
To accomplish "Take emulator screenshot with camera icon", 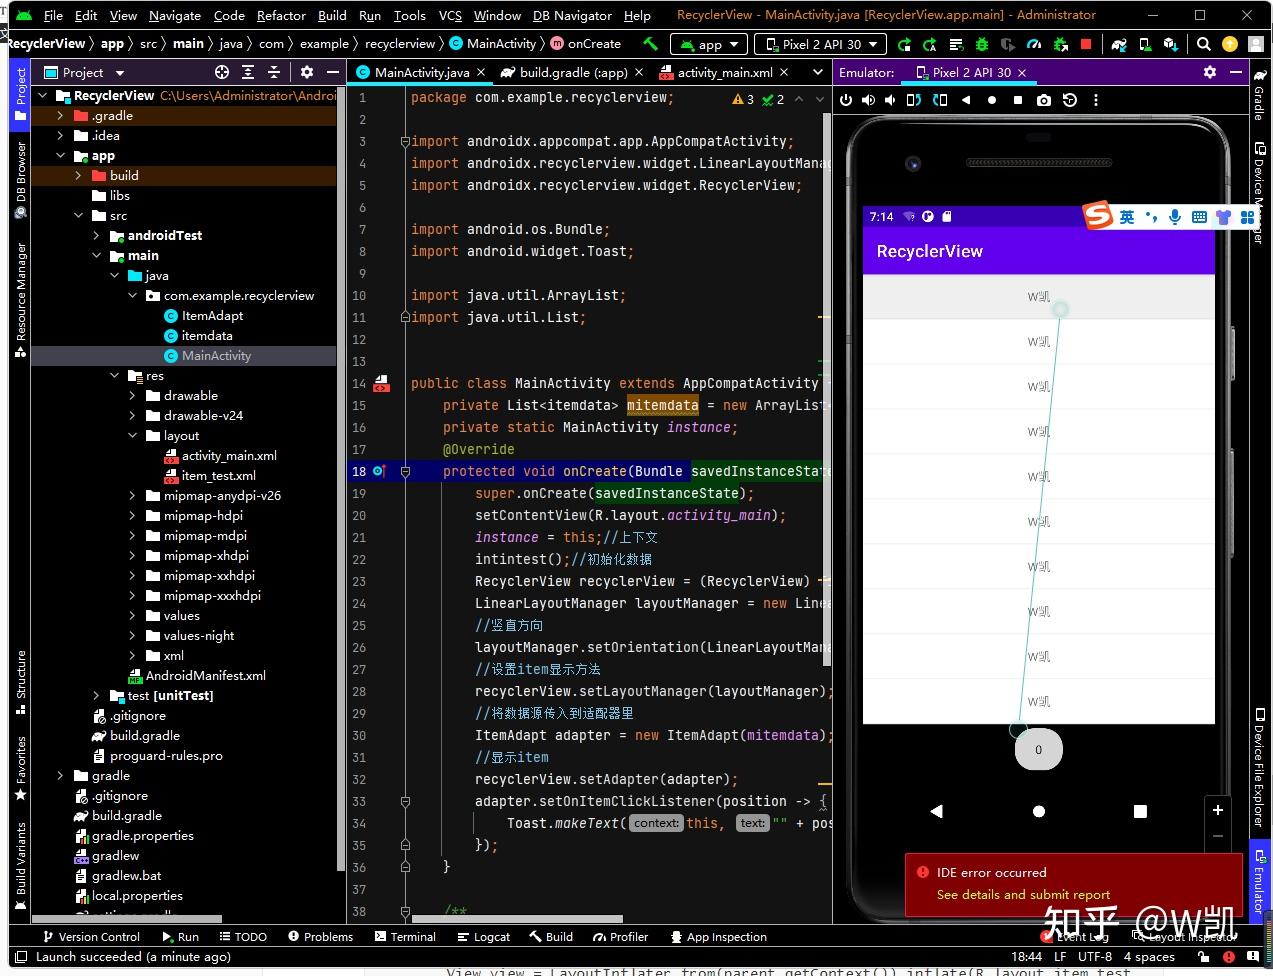I will (x=1044, y=100).
